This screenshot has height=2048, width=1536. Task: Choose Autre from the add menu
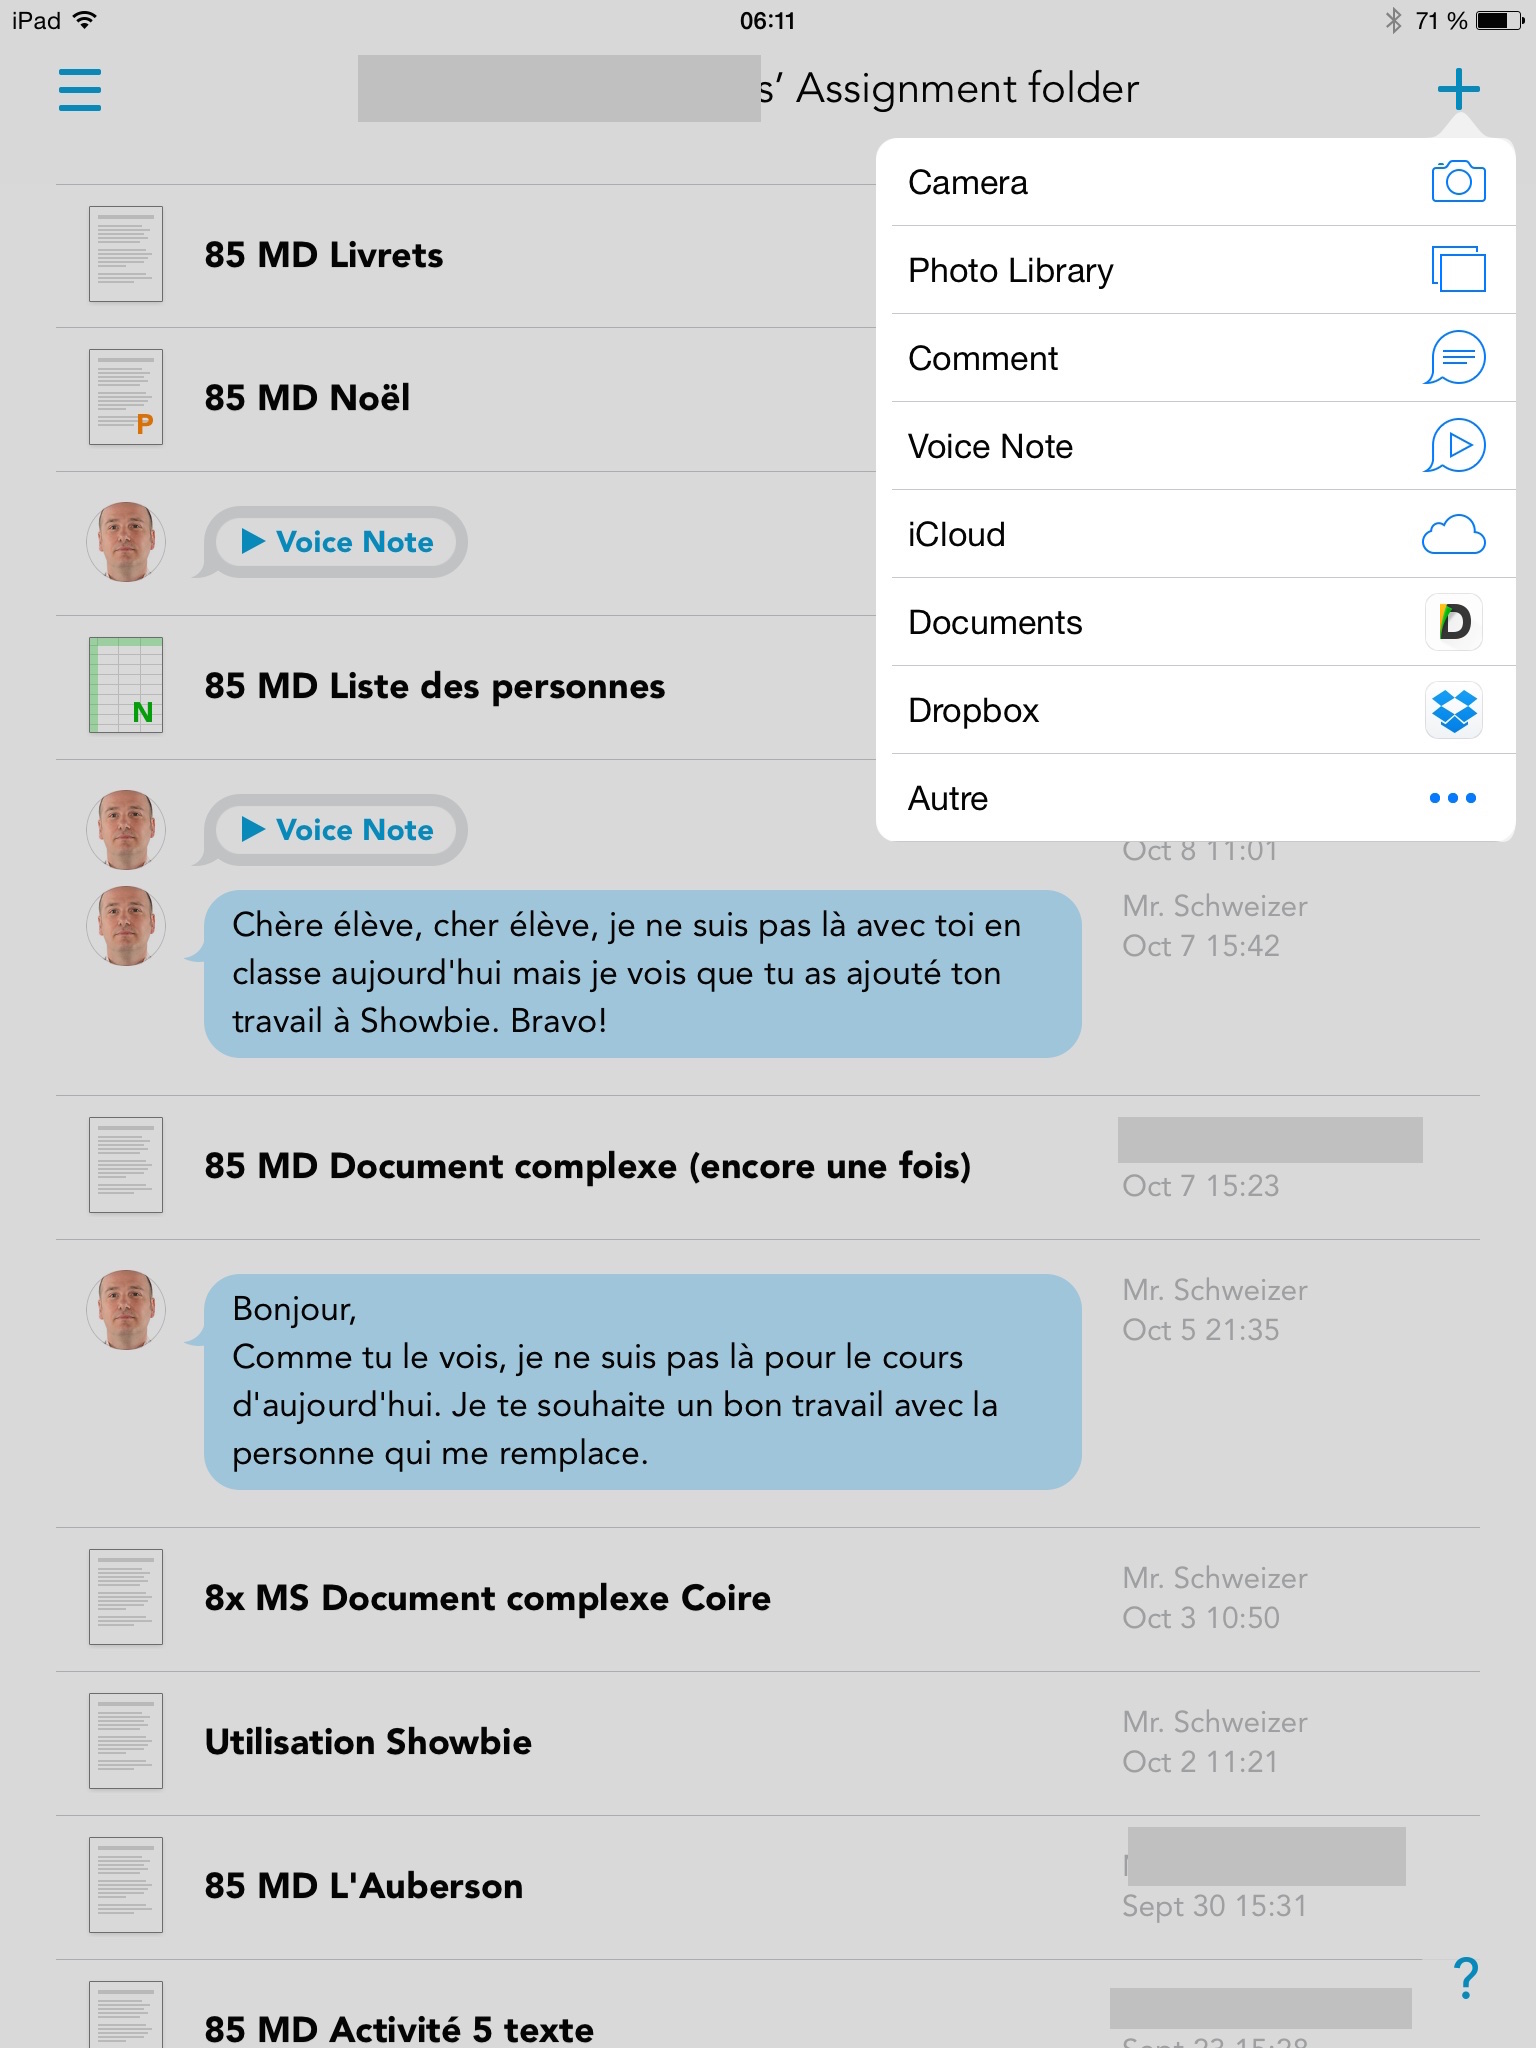point(948,798)
